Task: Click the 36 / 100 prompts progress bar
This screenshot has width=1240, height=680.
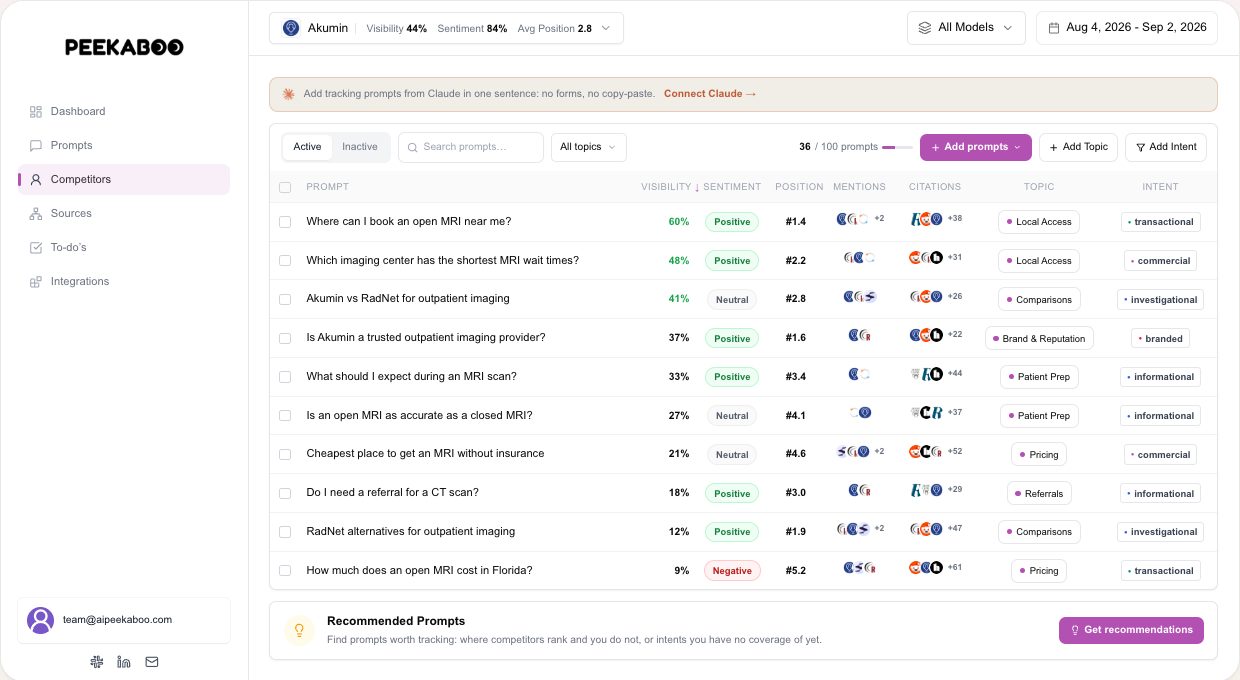Action: [897, 147]
